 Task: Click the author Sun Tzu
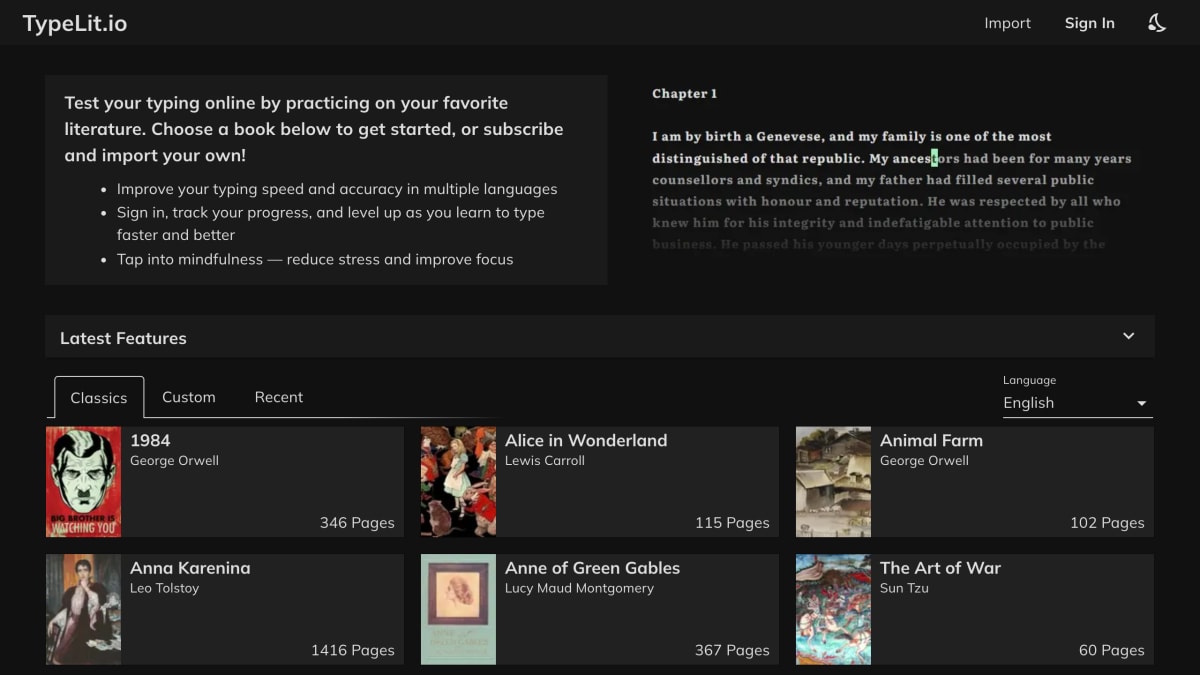[x=904, y=588]
